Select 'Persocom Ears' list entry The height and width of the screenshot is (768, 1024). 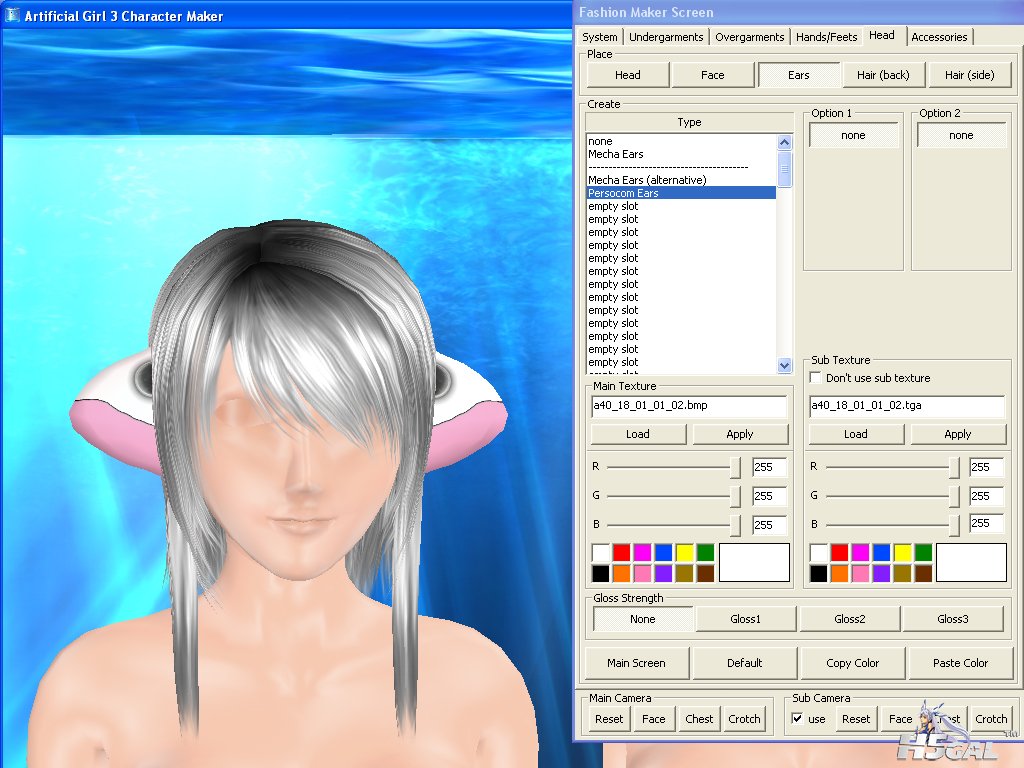(x=681, y=193)
